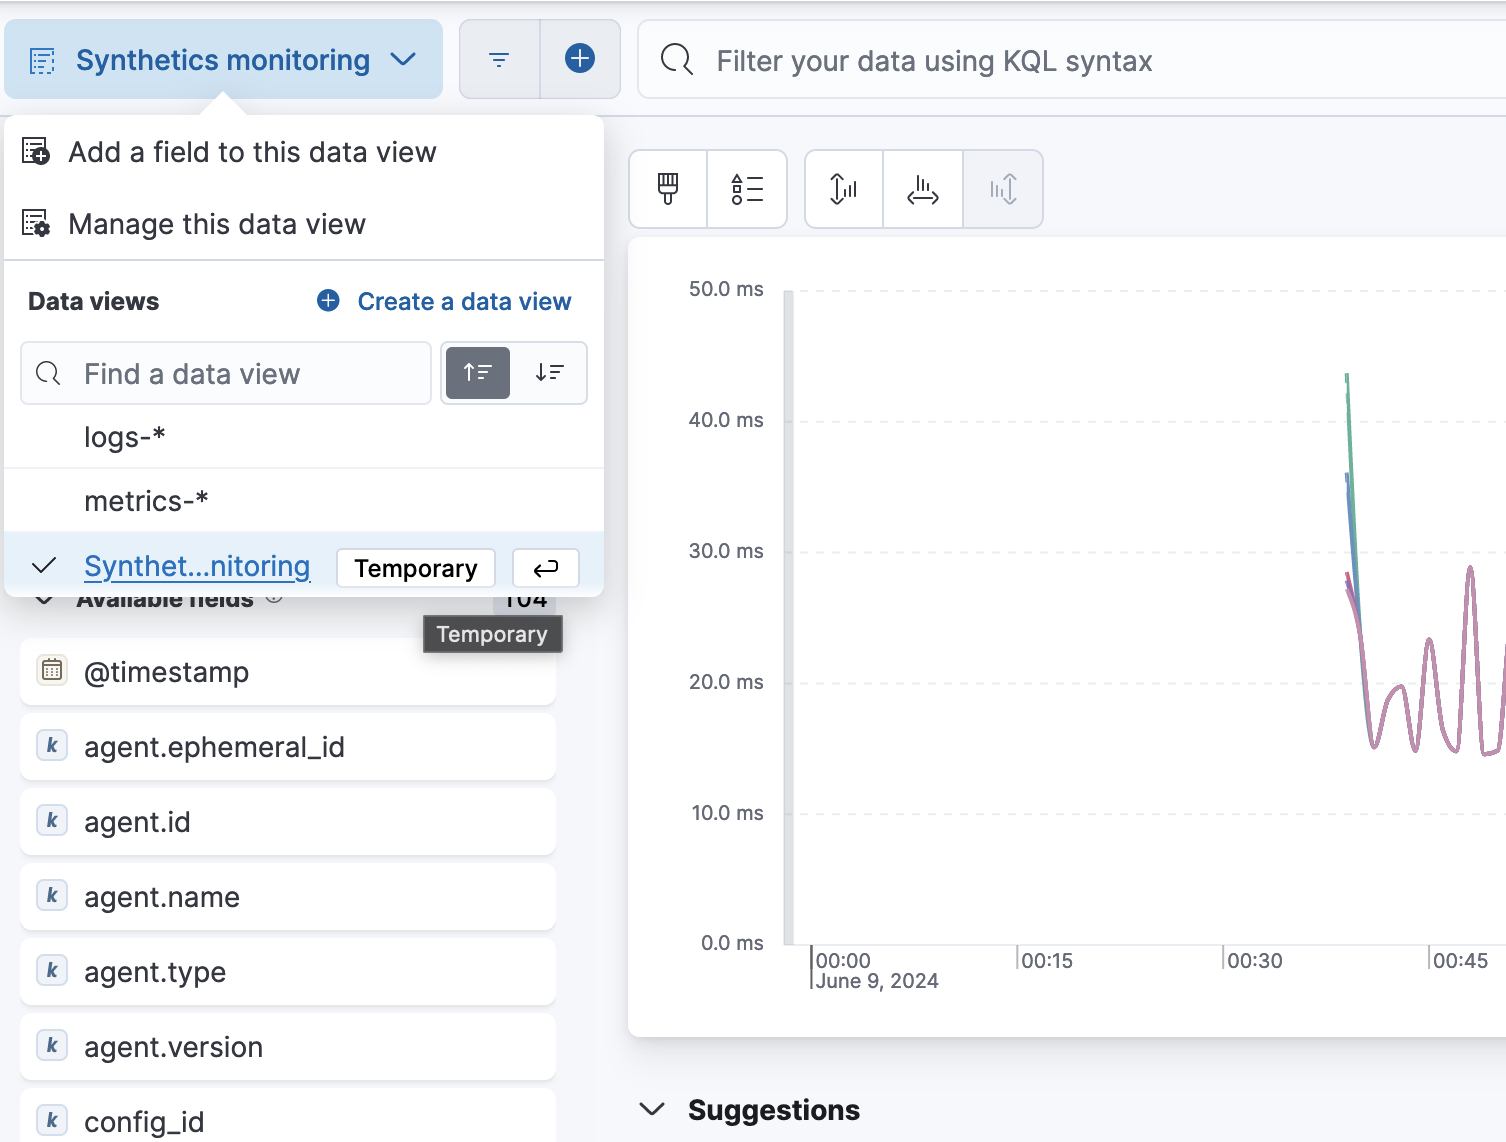The image size is (1506, 1142).
Task: Click the 'Create a data view' link
Action: click(x=464, y=301)
